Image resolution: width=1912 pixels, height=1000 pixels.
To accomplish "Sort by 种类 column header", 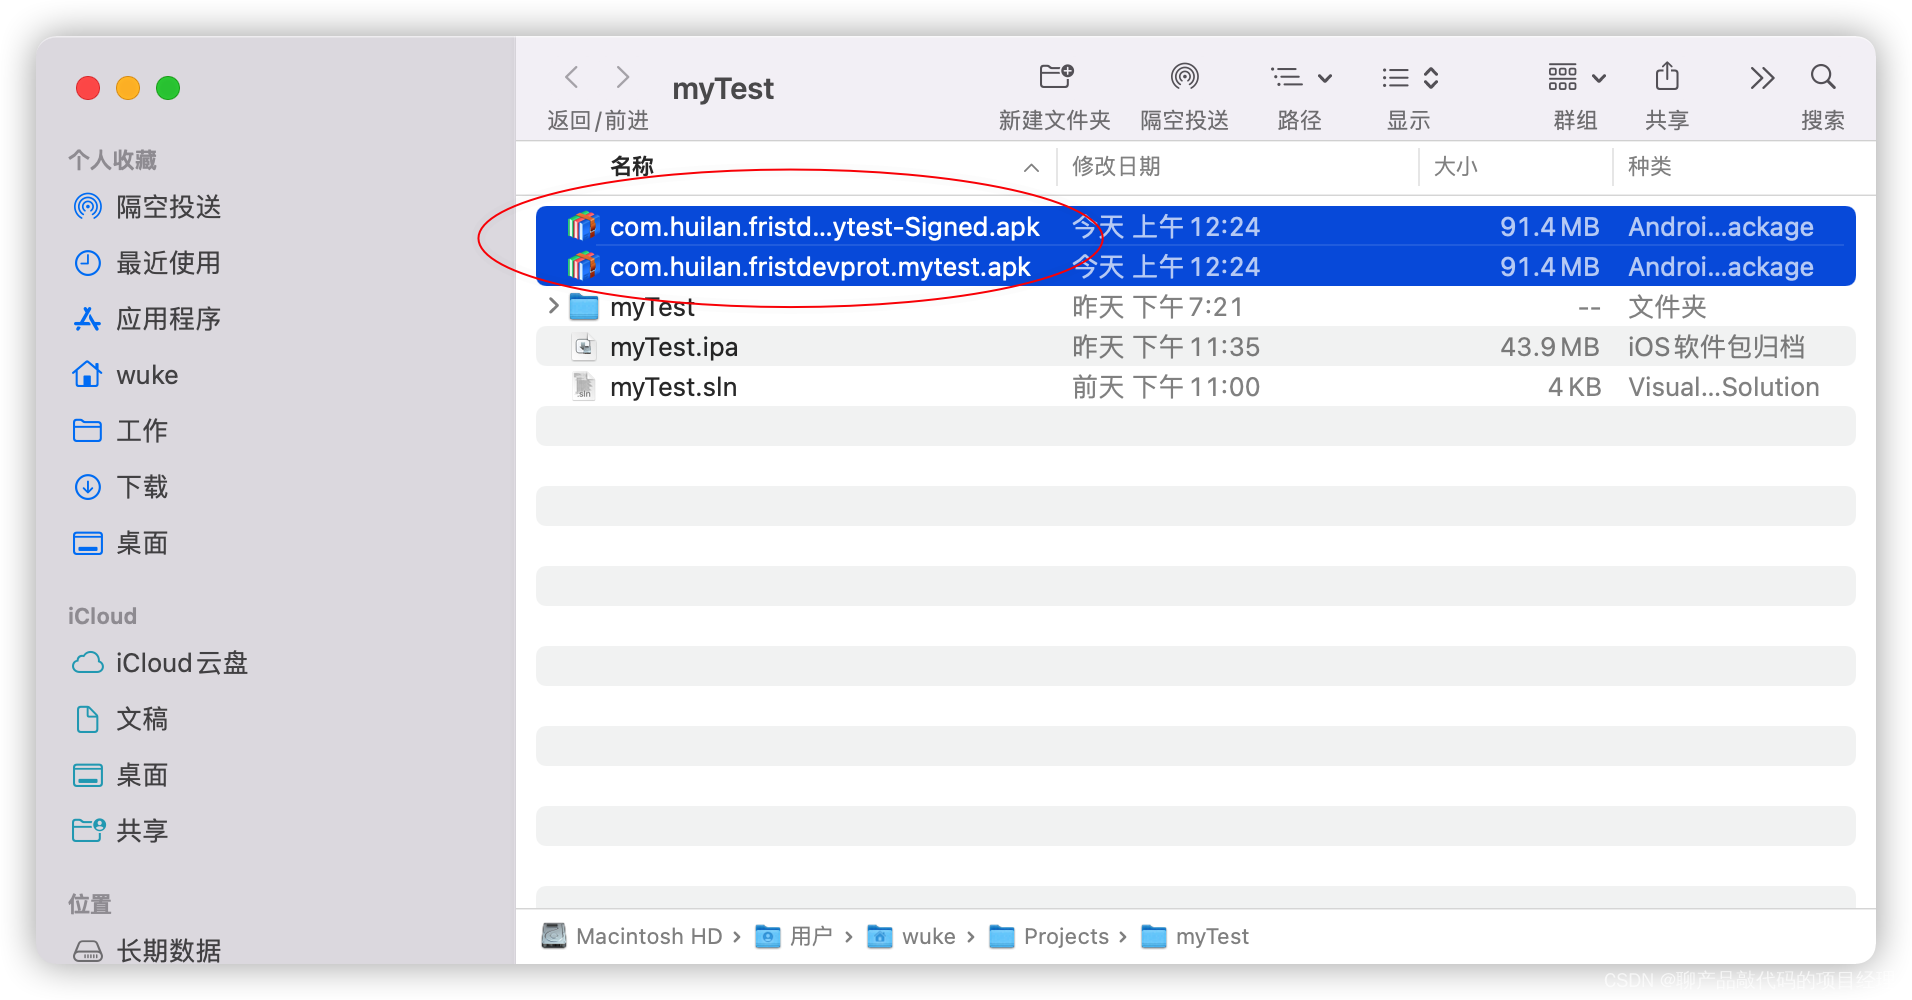I will tap(1650, 167).
